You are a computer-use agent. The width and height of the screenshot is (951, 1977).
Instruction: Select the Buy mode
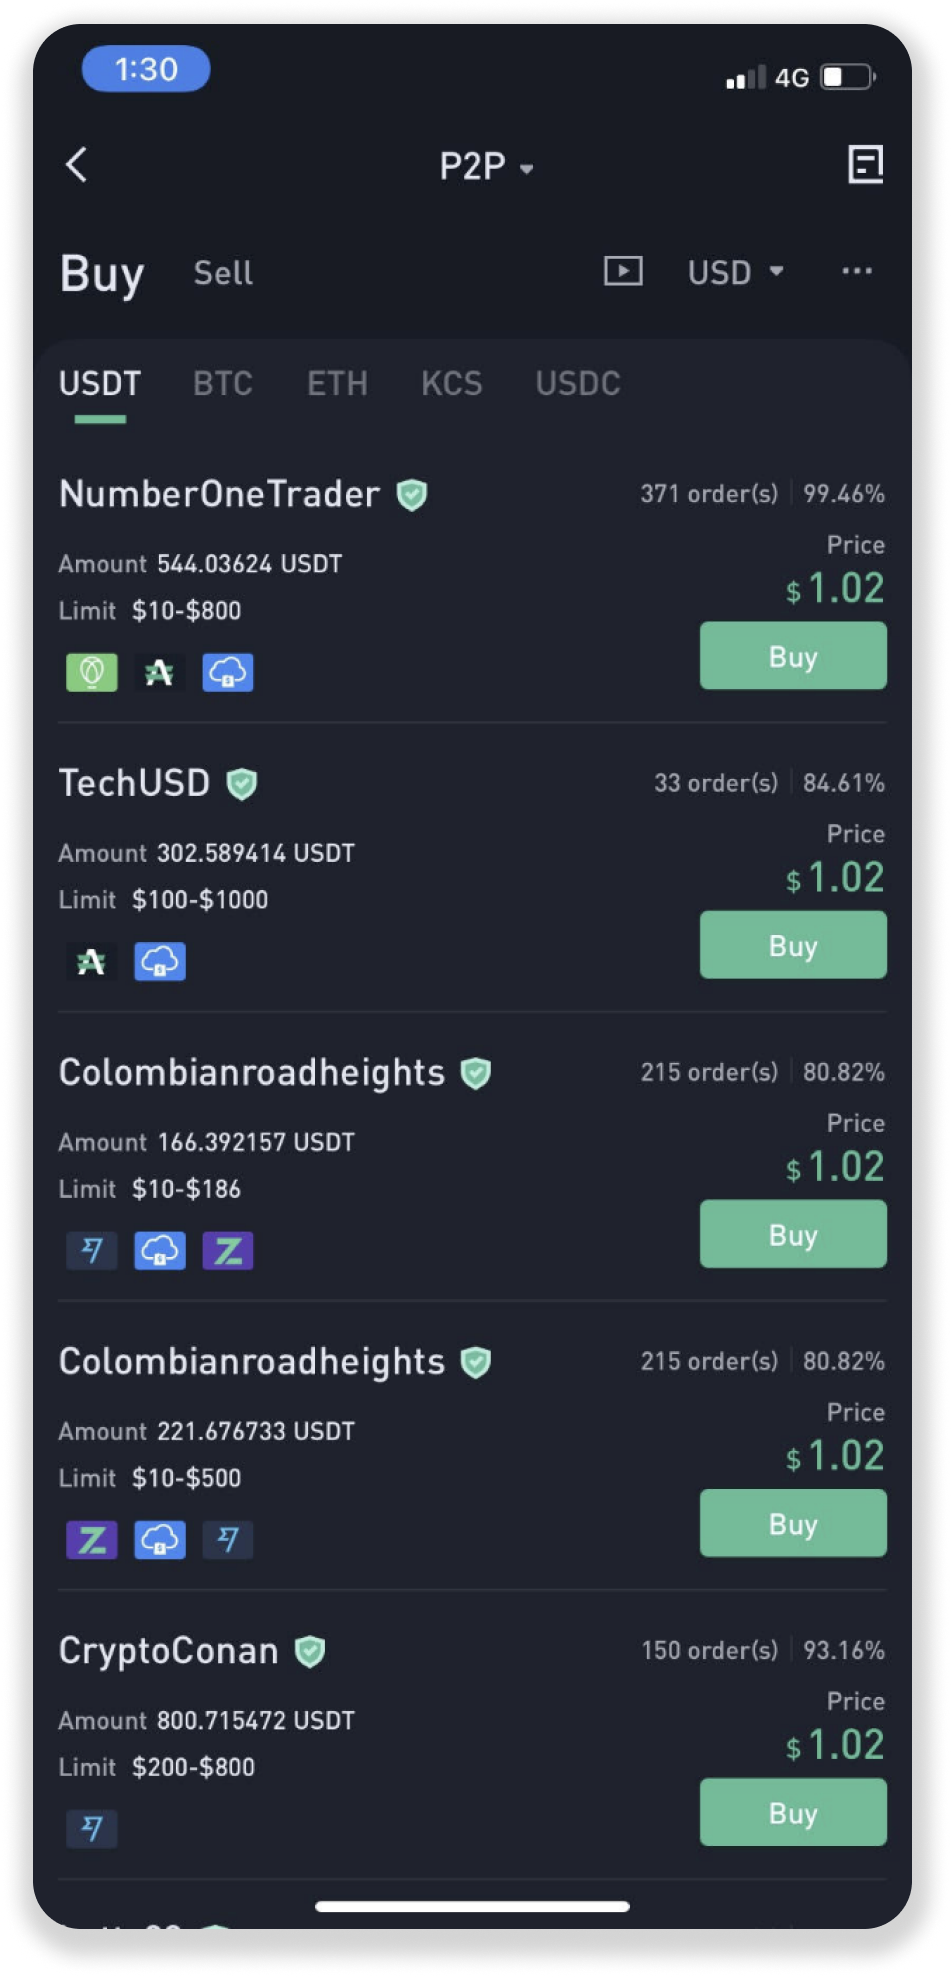pos(102,274)
